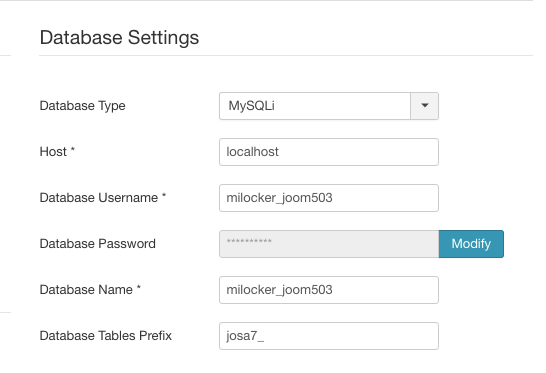Open the Database Type dropdown arrow
Viewport: 546px width, 373px height.
click(424, 106)
